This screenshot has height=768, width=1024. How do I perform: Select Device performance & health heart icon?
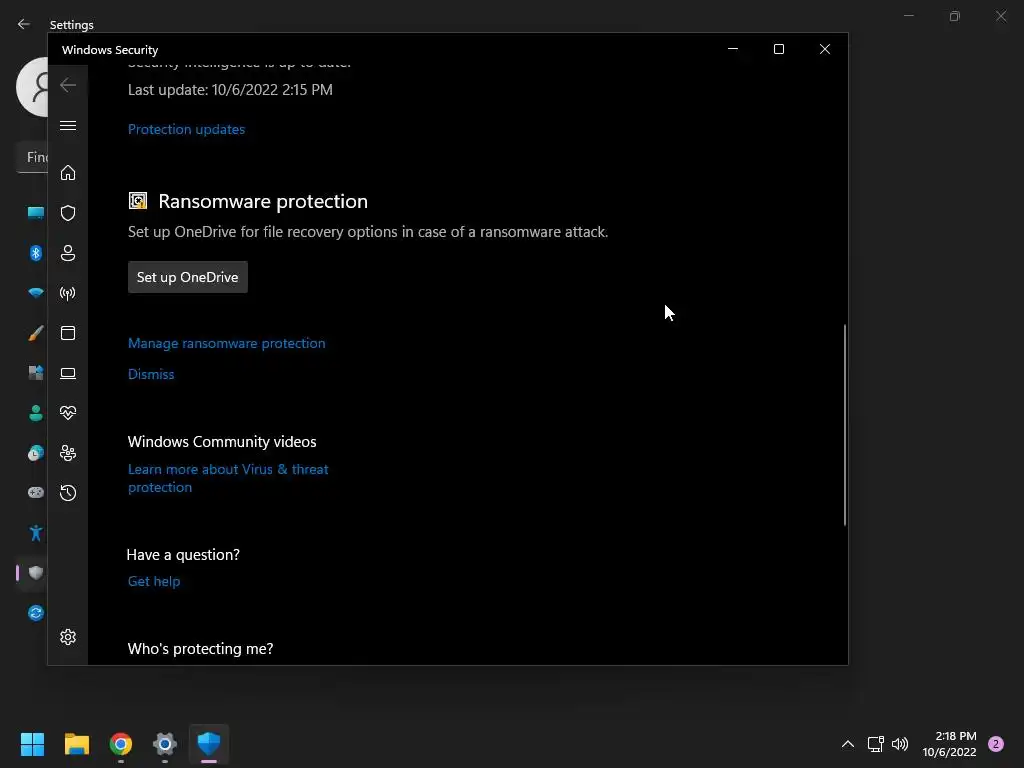[68, 413]
